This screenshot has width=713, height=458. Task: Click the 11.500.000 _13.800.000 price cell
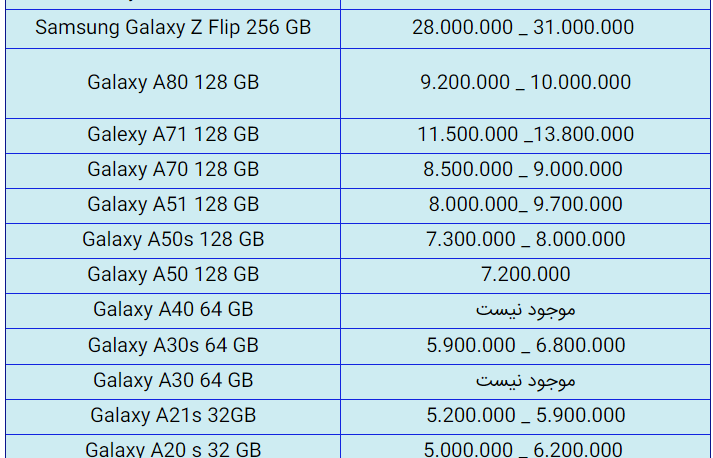pyautogui.click(x=525, y=135)
